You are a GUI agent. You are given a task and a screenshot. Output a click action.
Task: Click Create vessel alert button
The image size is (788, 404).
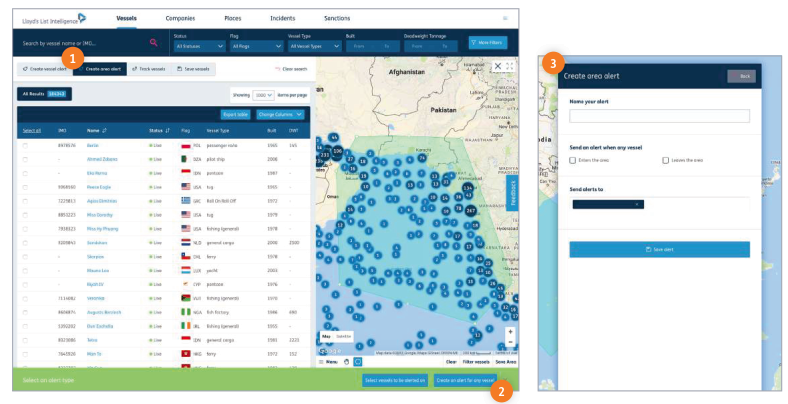[x=45, y=69]
